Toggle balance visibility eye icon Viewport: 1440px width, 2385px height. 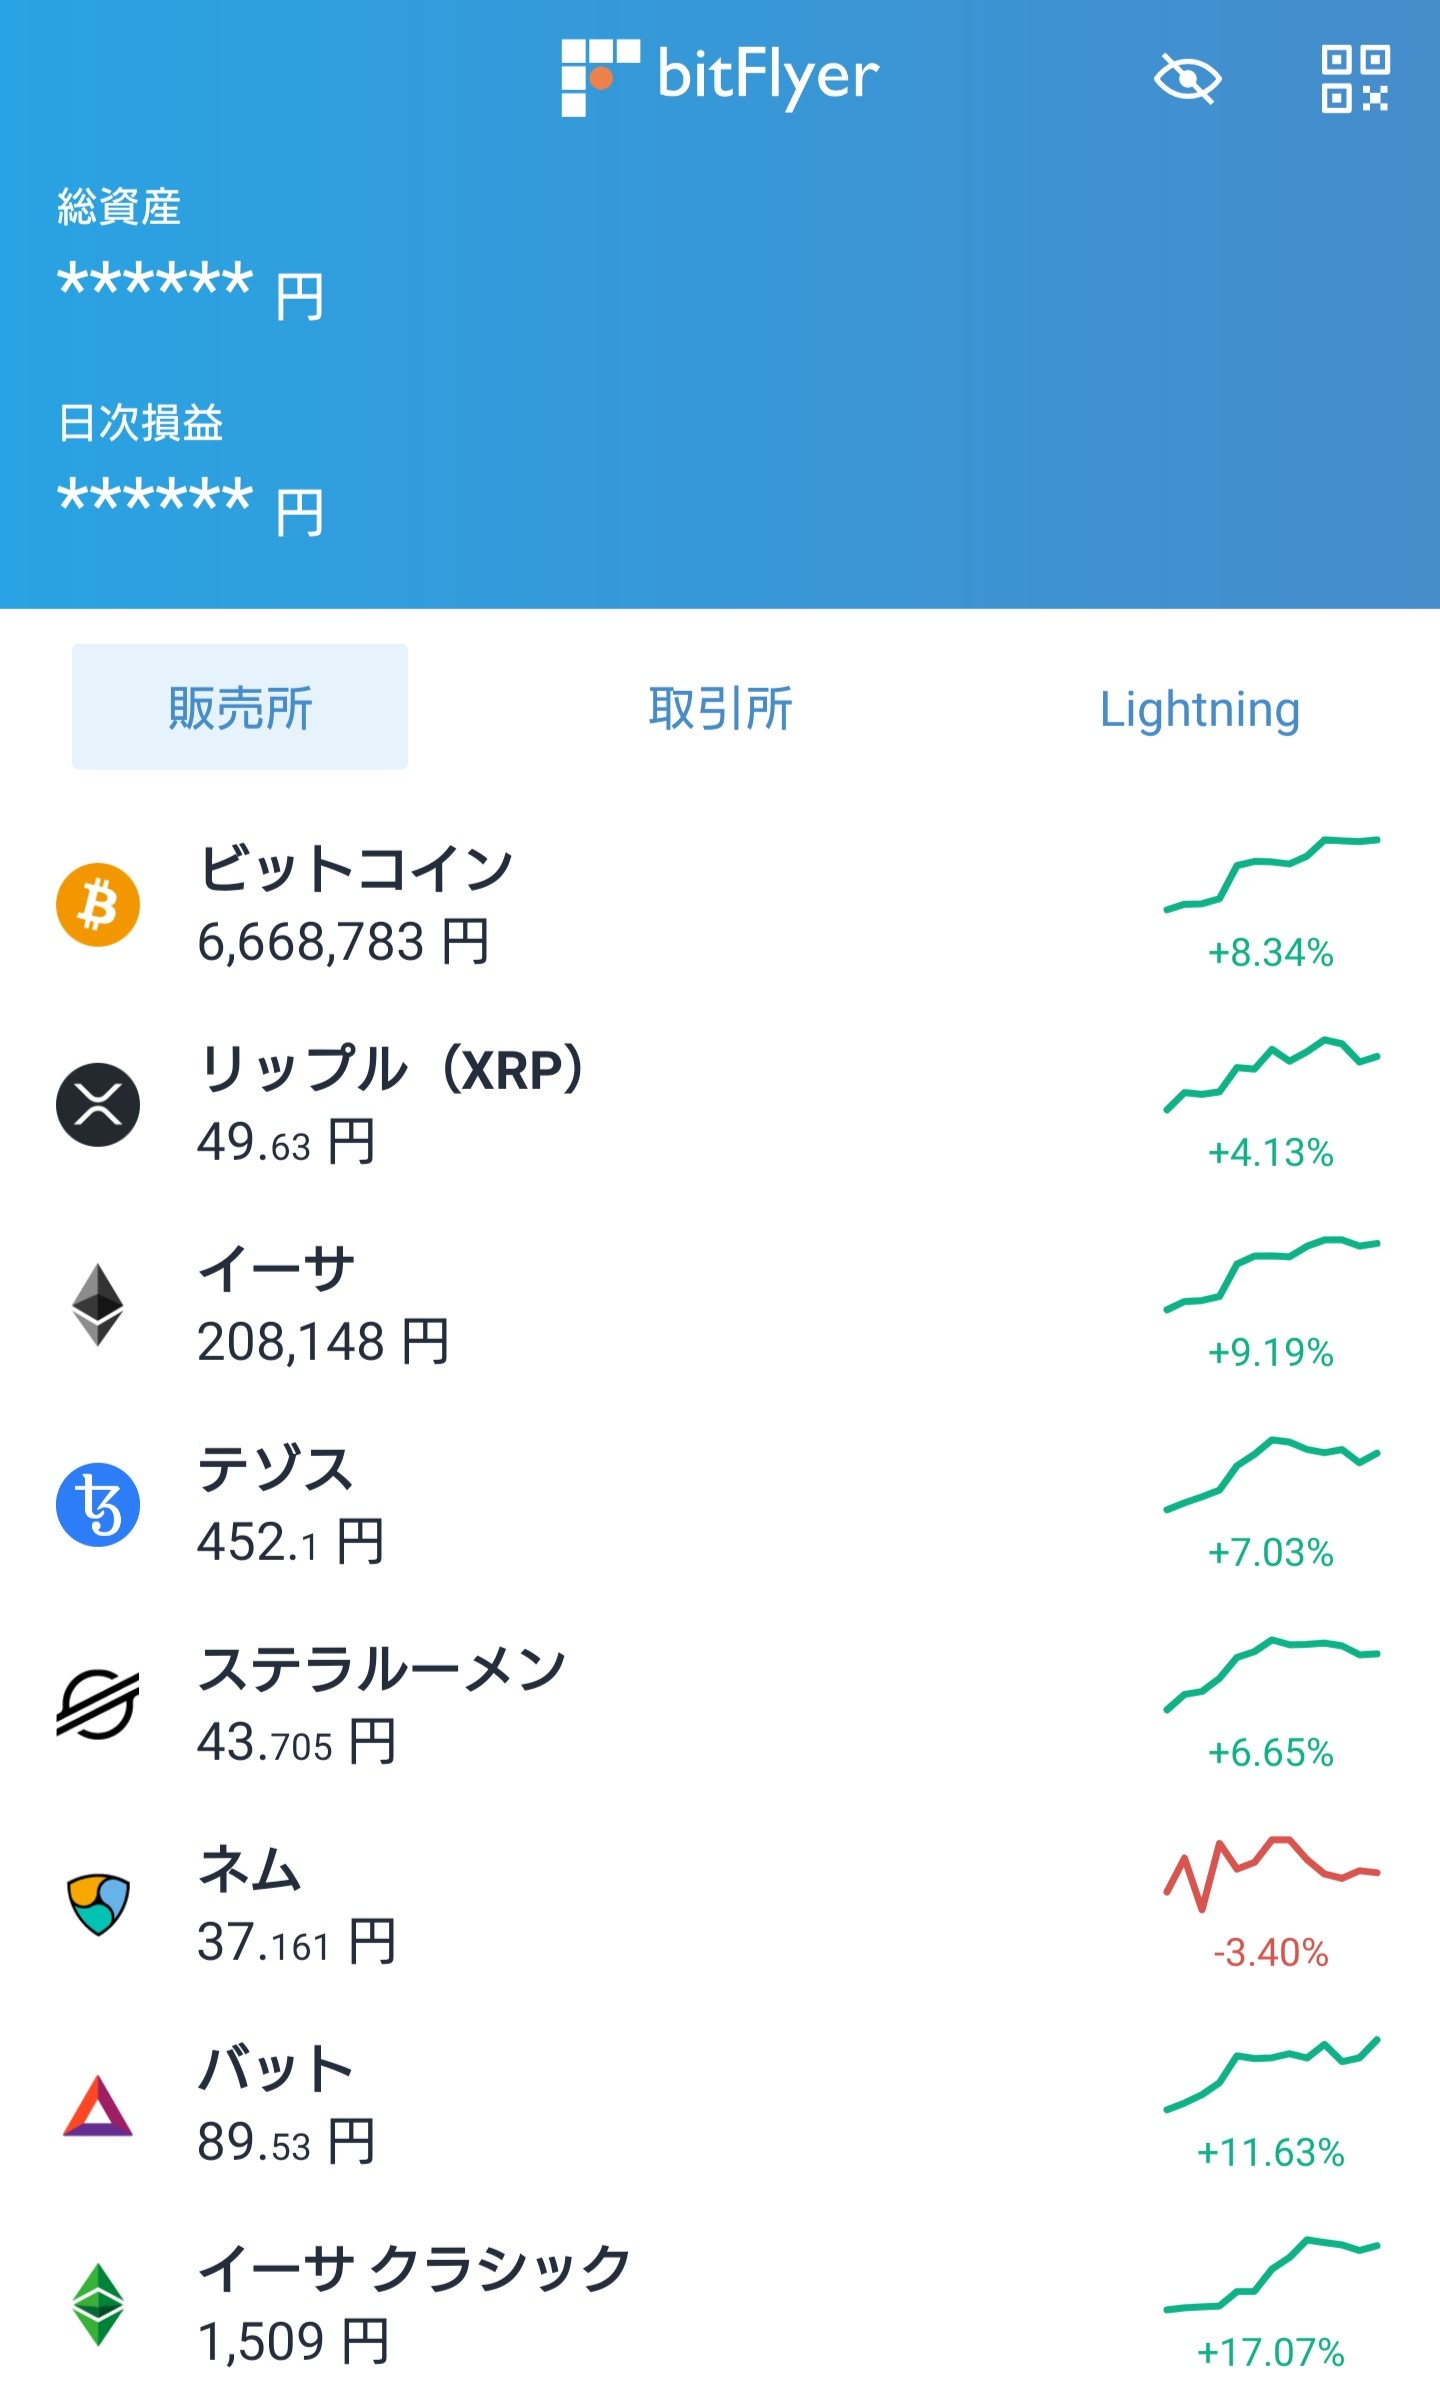coord(1187,79)
